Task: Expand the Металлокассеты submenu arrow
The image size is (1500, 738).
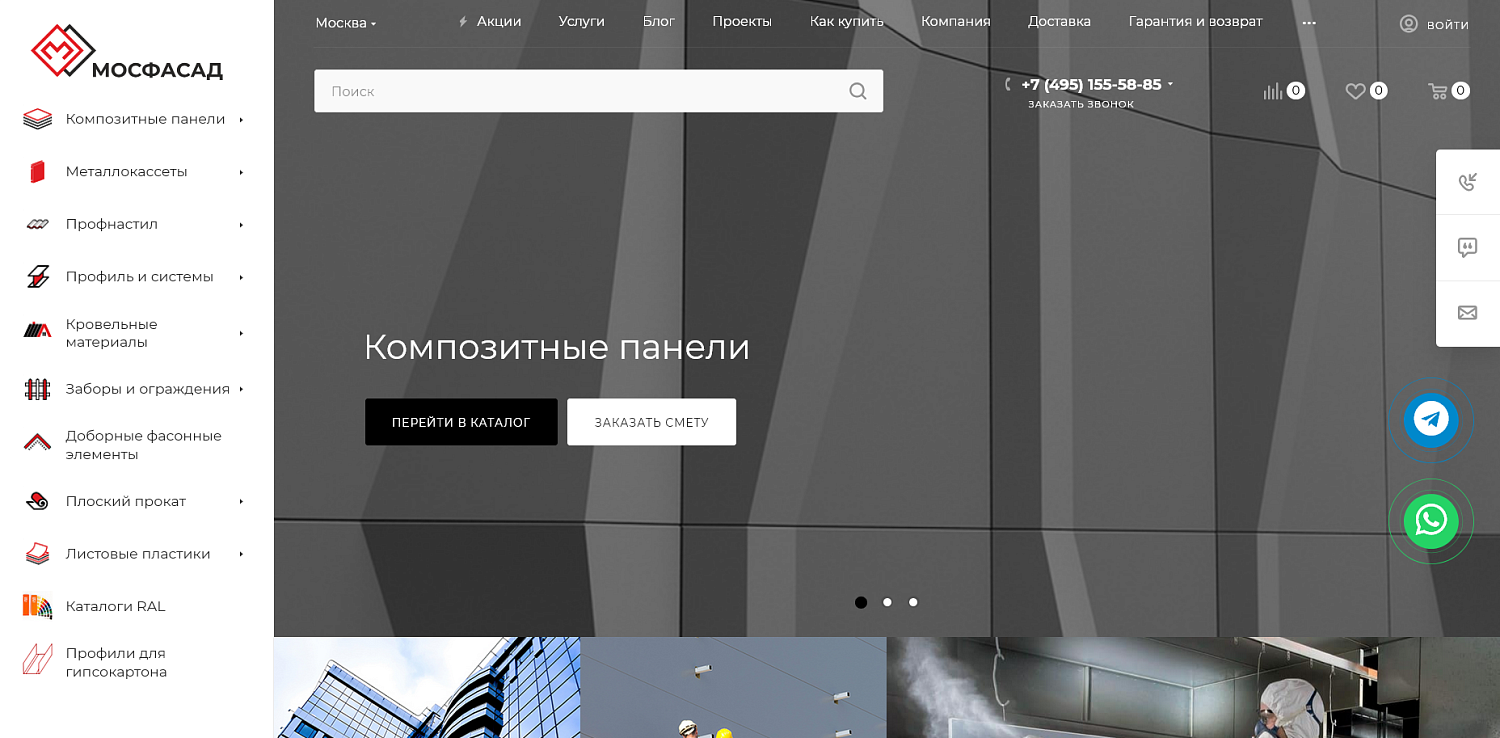Action: (241, 172)
